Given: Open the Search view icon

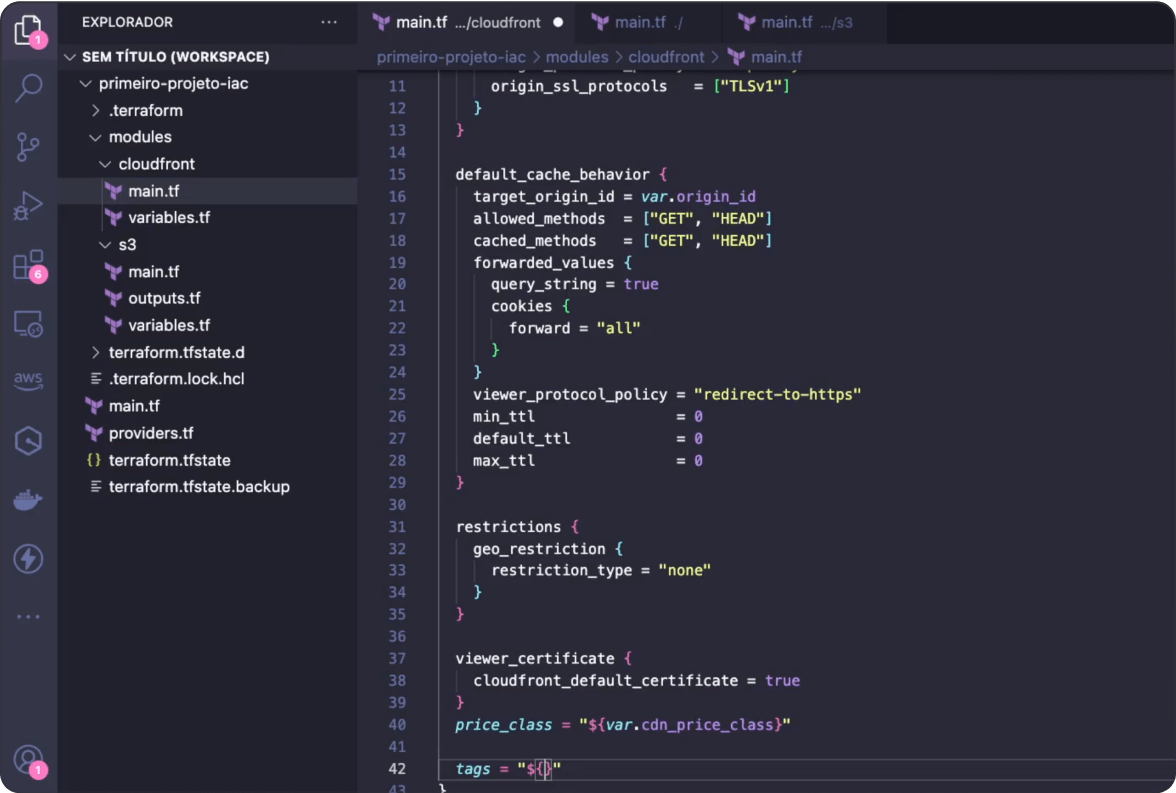Looking at the screenshot, I should (28, 88).
